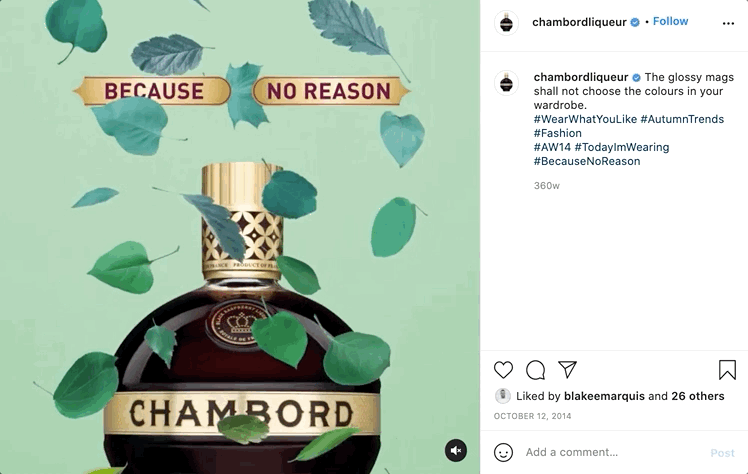View the list of 26 others who liked
748x474 pixels.
697,396
